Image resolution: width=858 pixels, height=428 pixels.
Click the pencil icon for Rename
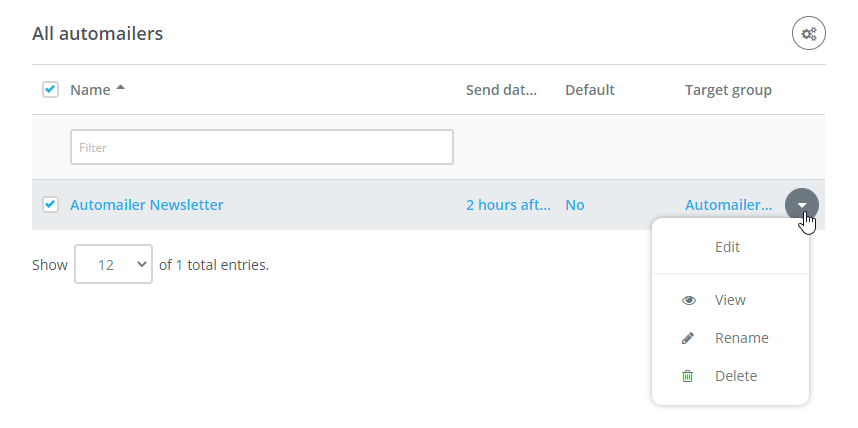(x=688, y=338)
